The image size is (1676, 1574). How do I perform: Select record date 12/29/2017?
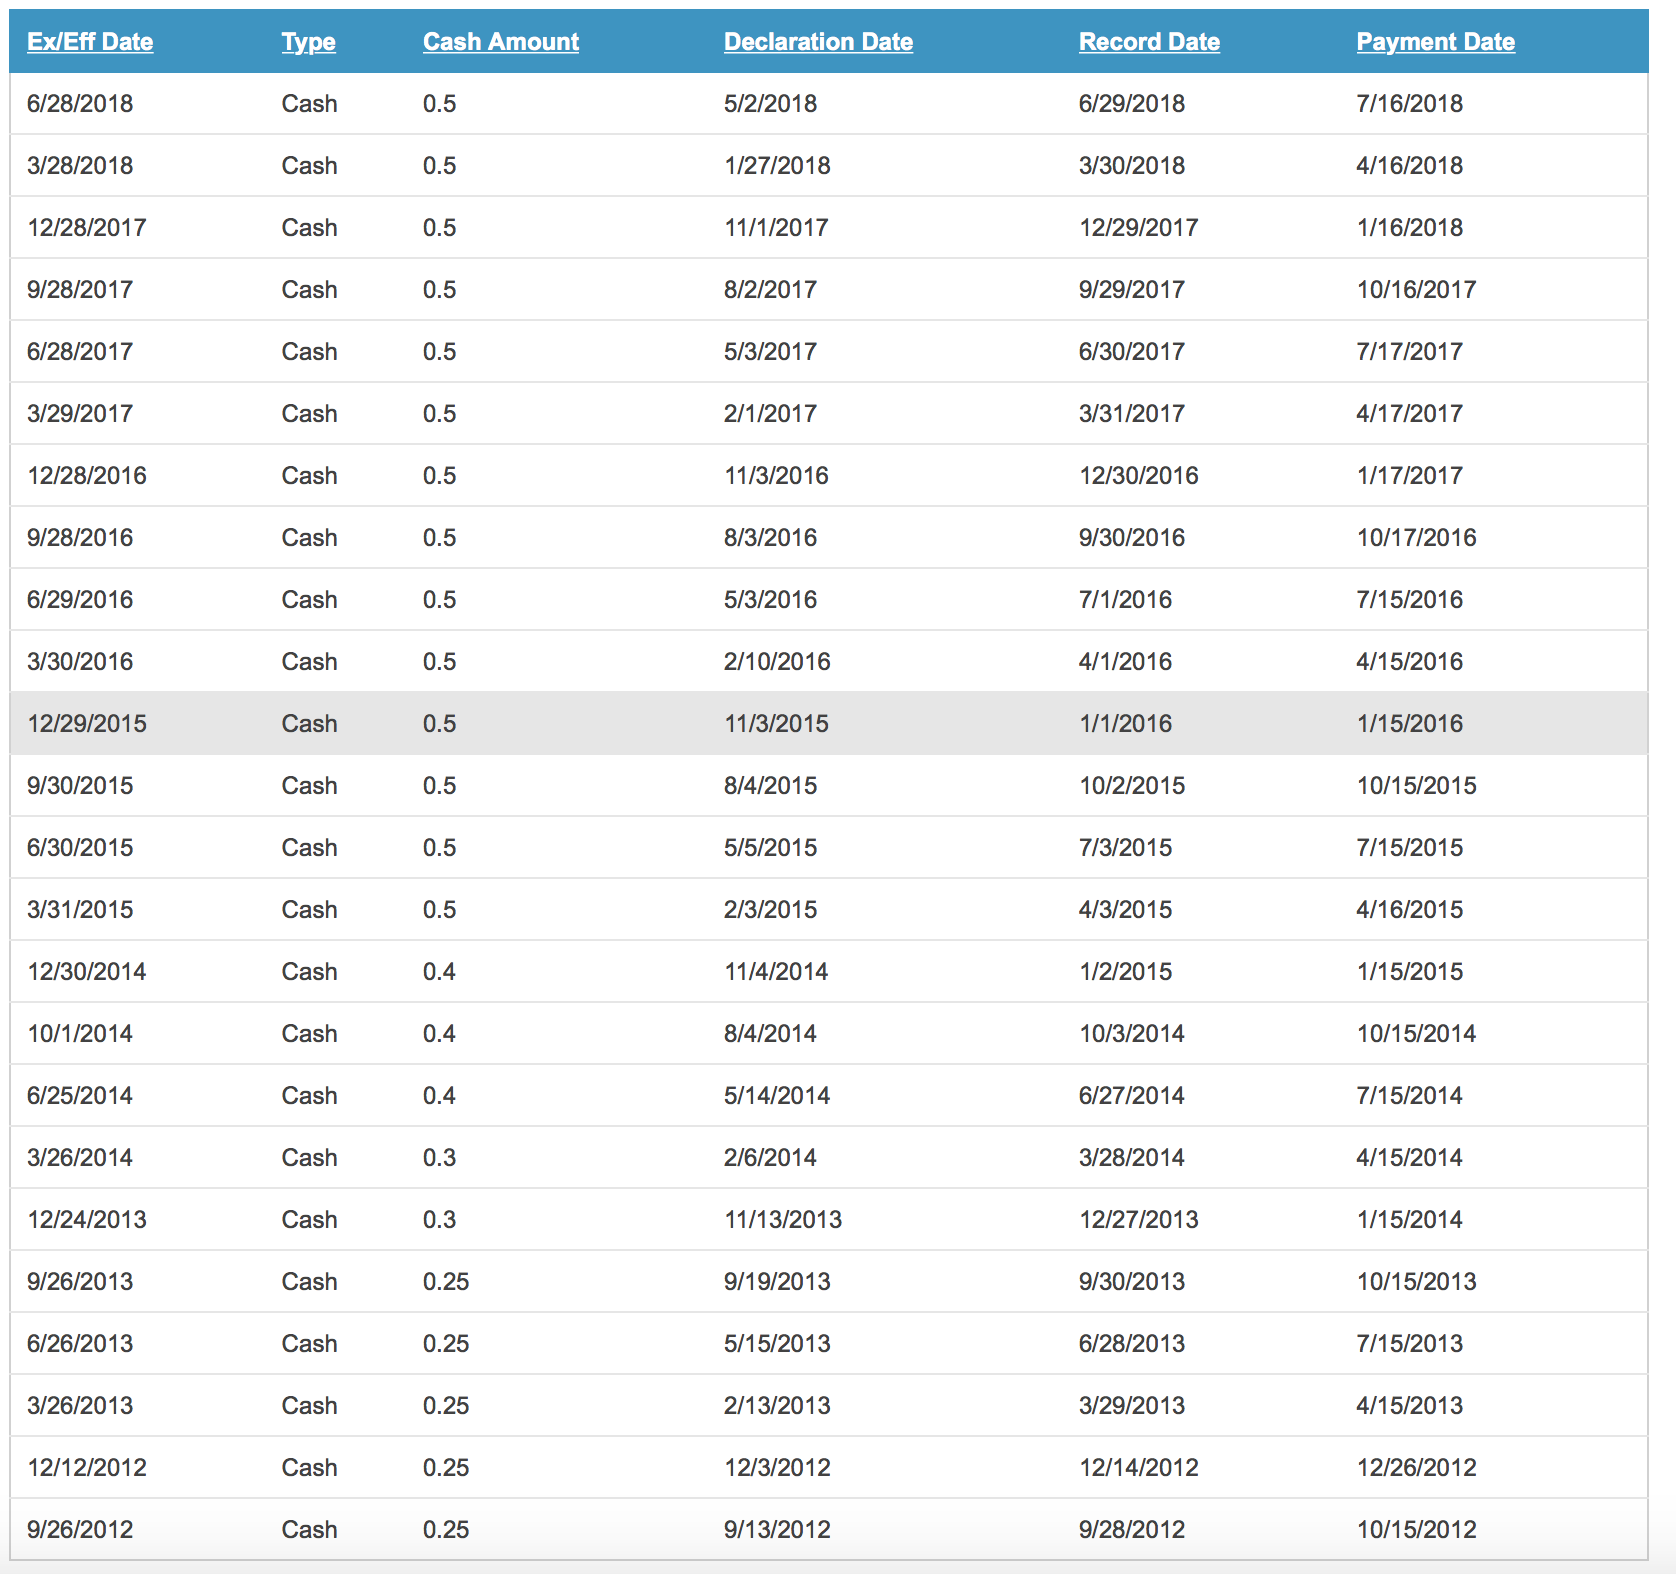pyautogui.click(x=1138, y=228)
